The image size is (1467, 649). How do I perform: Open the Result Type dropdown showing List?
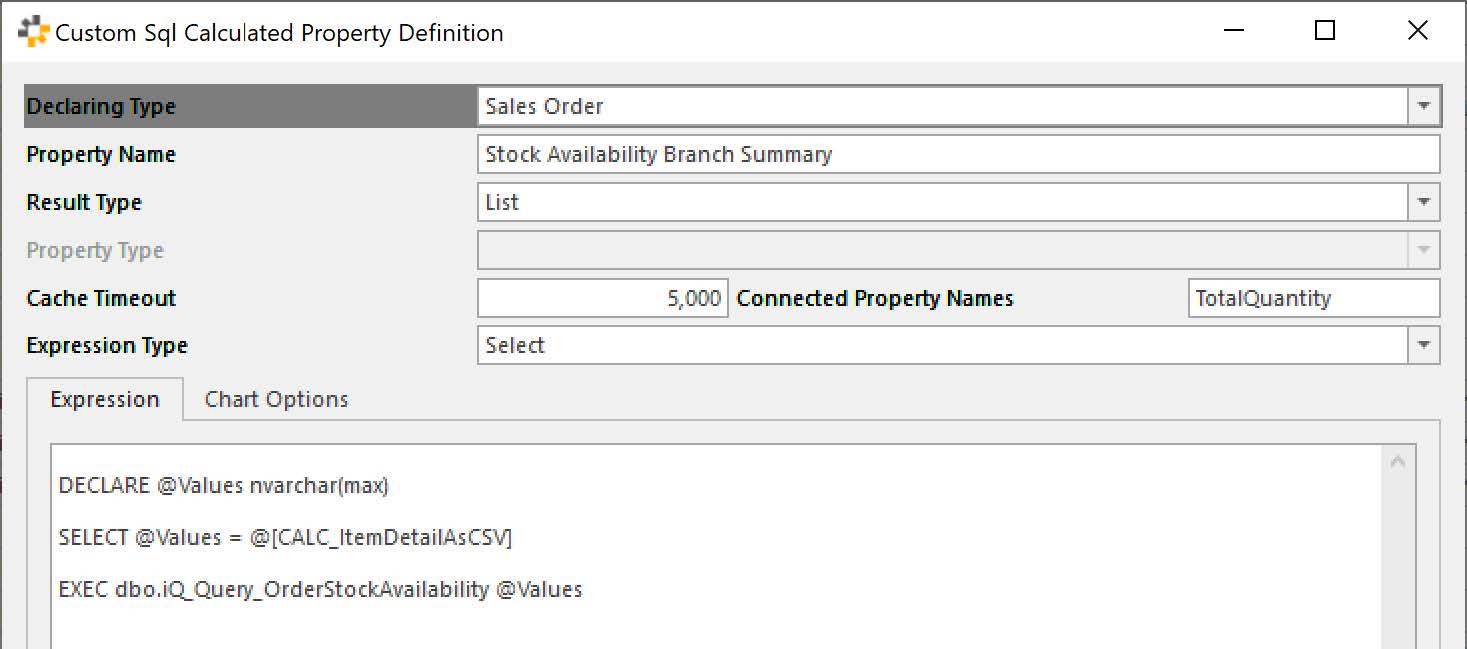[1424, 202]
